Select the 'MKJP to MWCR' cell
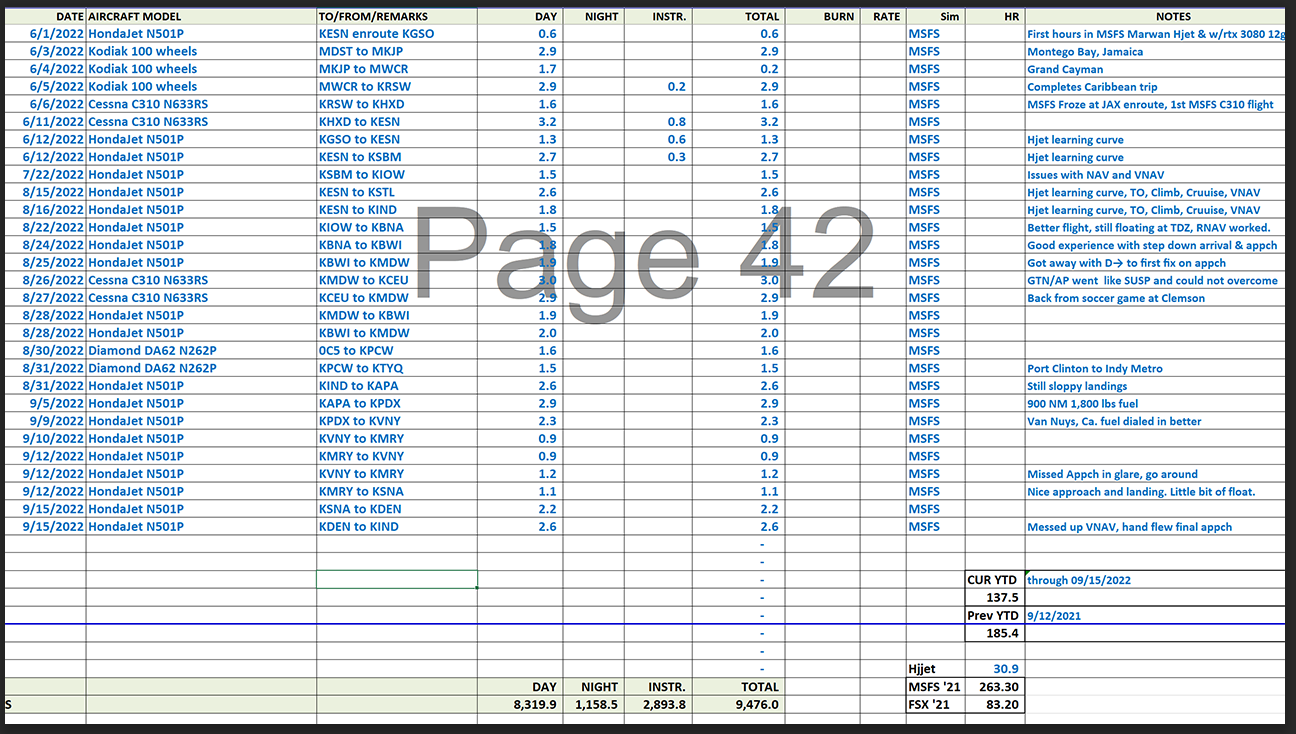1296x734 pixels. point(397,69)
